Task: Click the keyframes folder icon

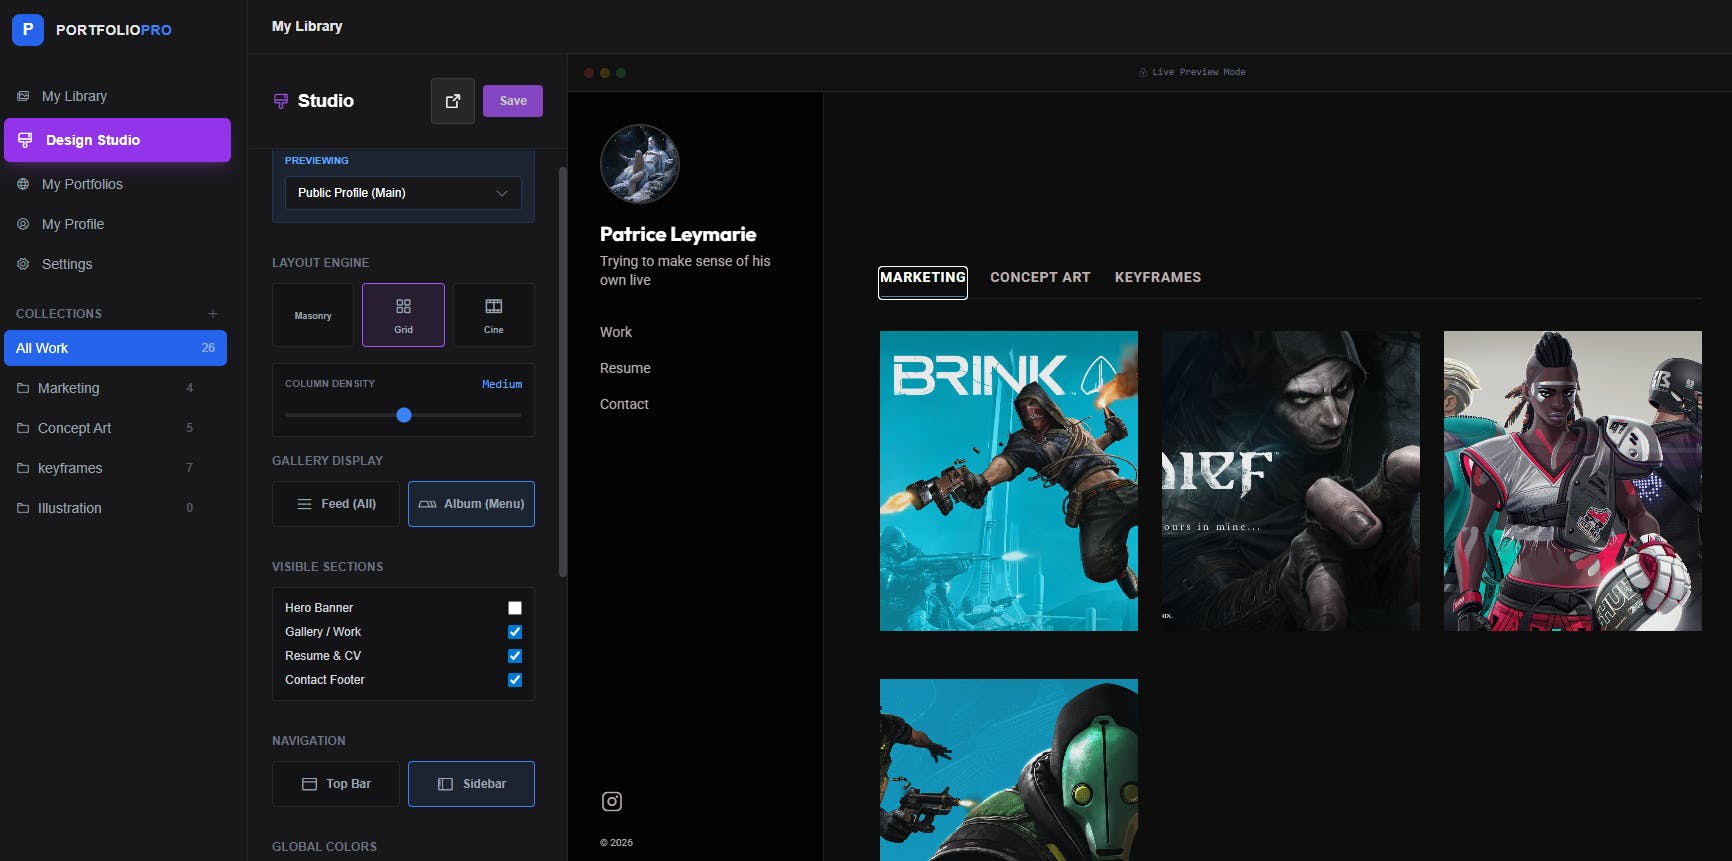Action: coord(23,468)
